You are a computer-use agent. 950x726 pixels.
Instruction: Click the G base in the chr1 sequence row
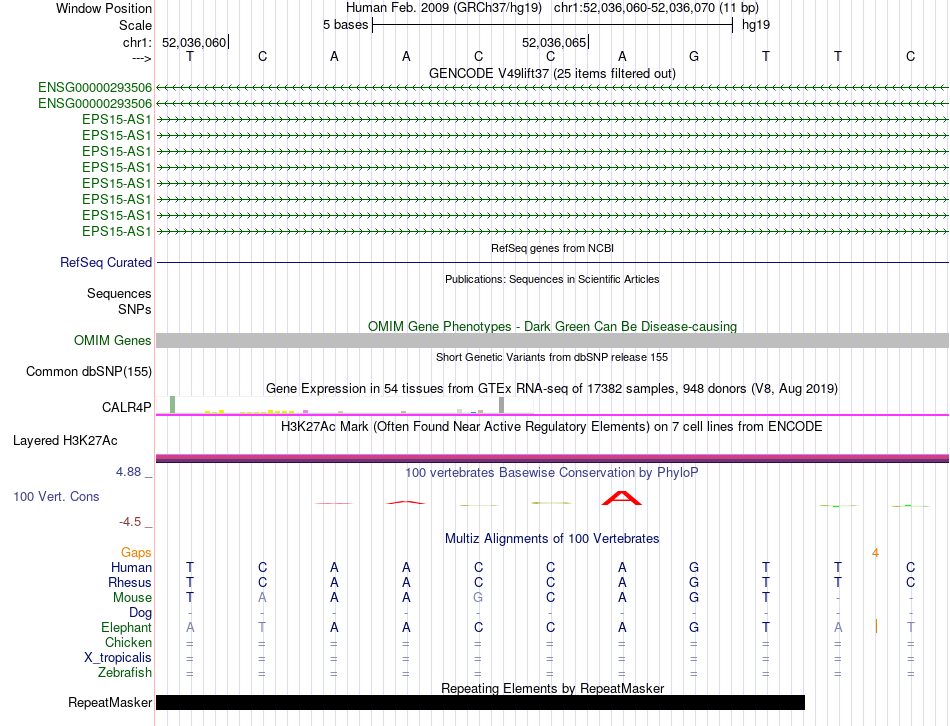[x=694, y=56]
